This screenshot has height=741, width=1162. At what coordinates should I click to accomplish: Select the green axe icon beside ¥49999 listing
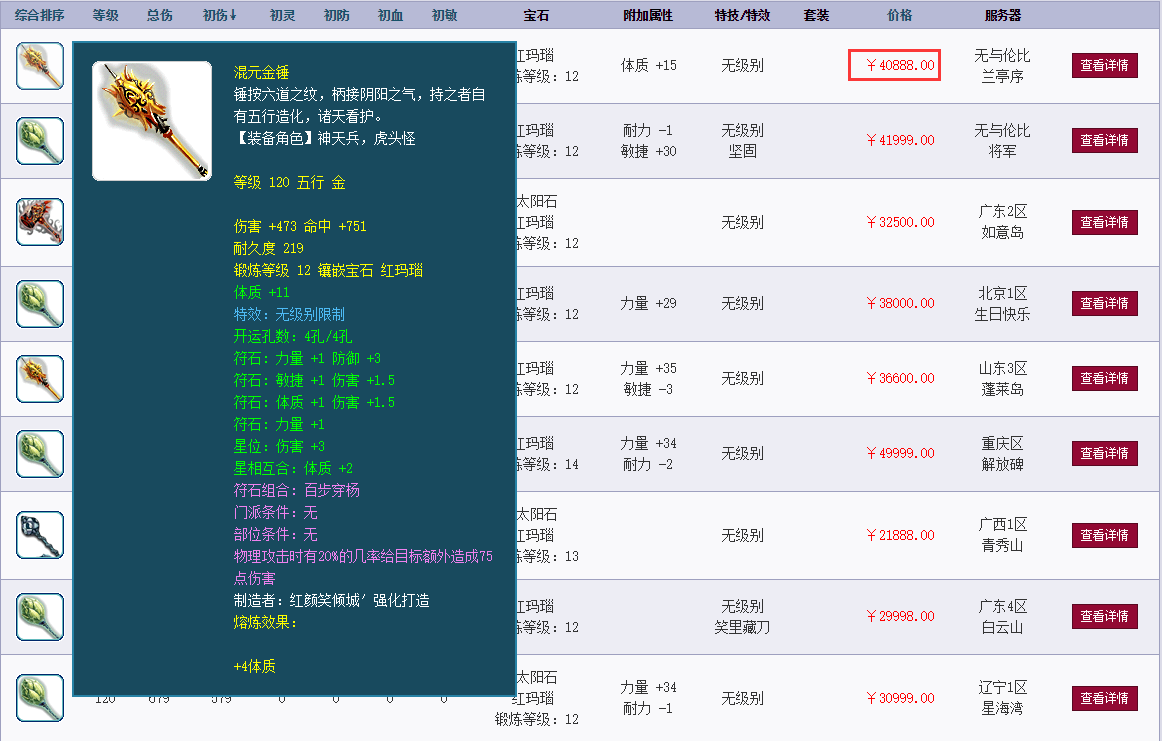(37, 452)
